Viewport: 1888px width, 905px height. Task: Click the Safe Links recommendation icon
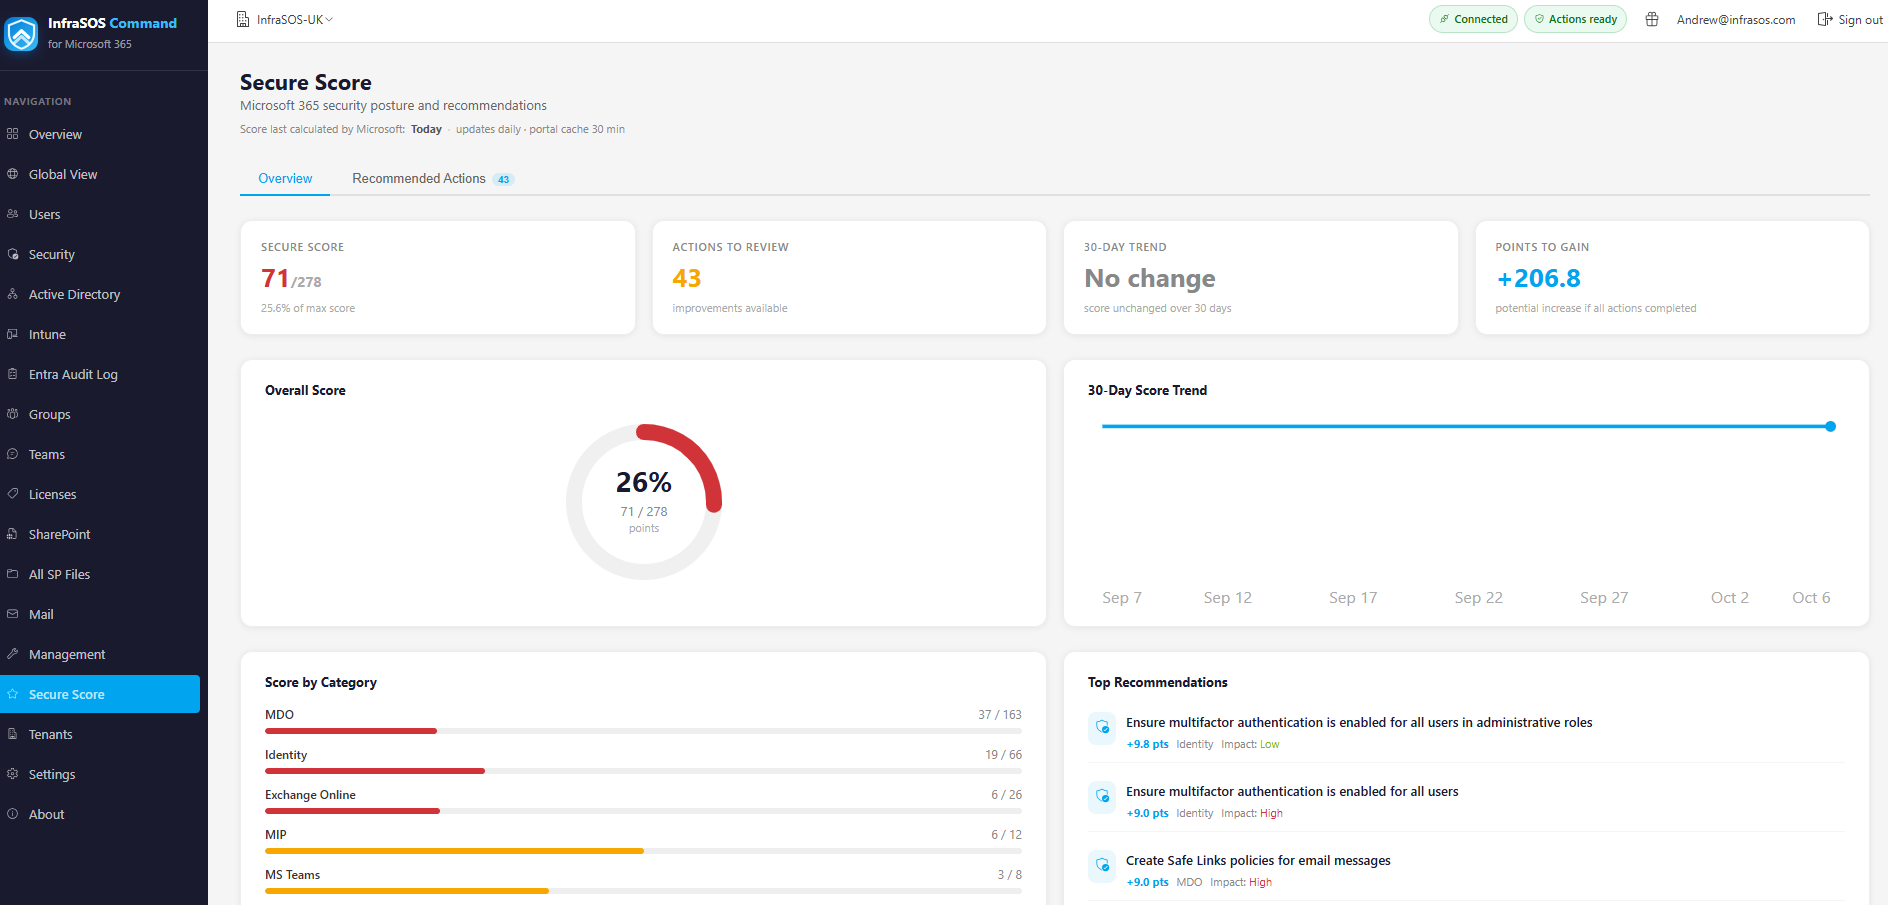coord(1102,865)
